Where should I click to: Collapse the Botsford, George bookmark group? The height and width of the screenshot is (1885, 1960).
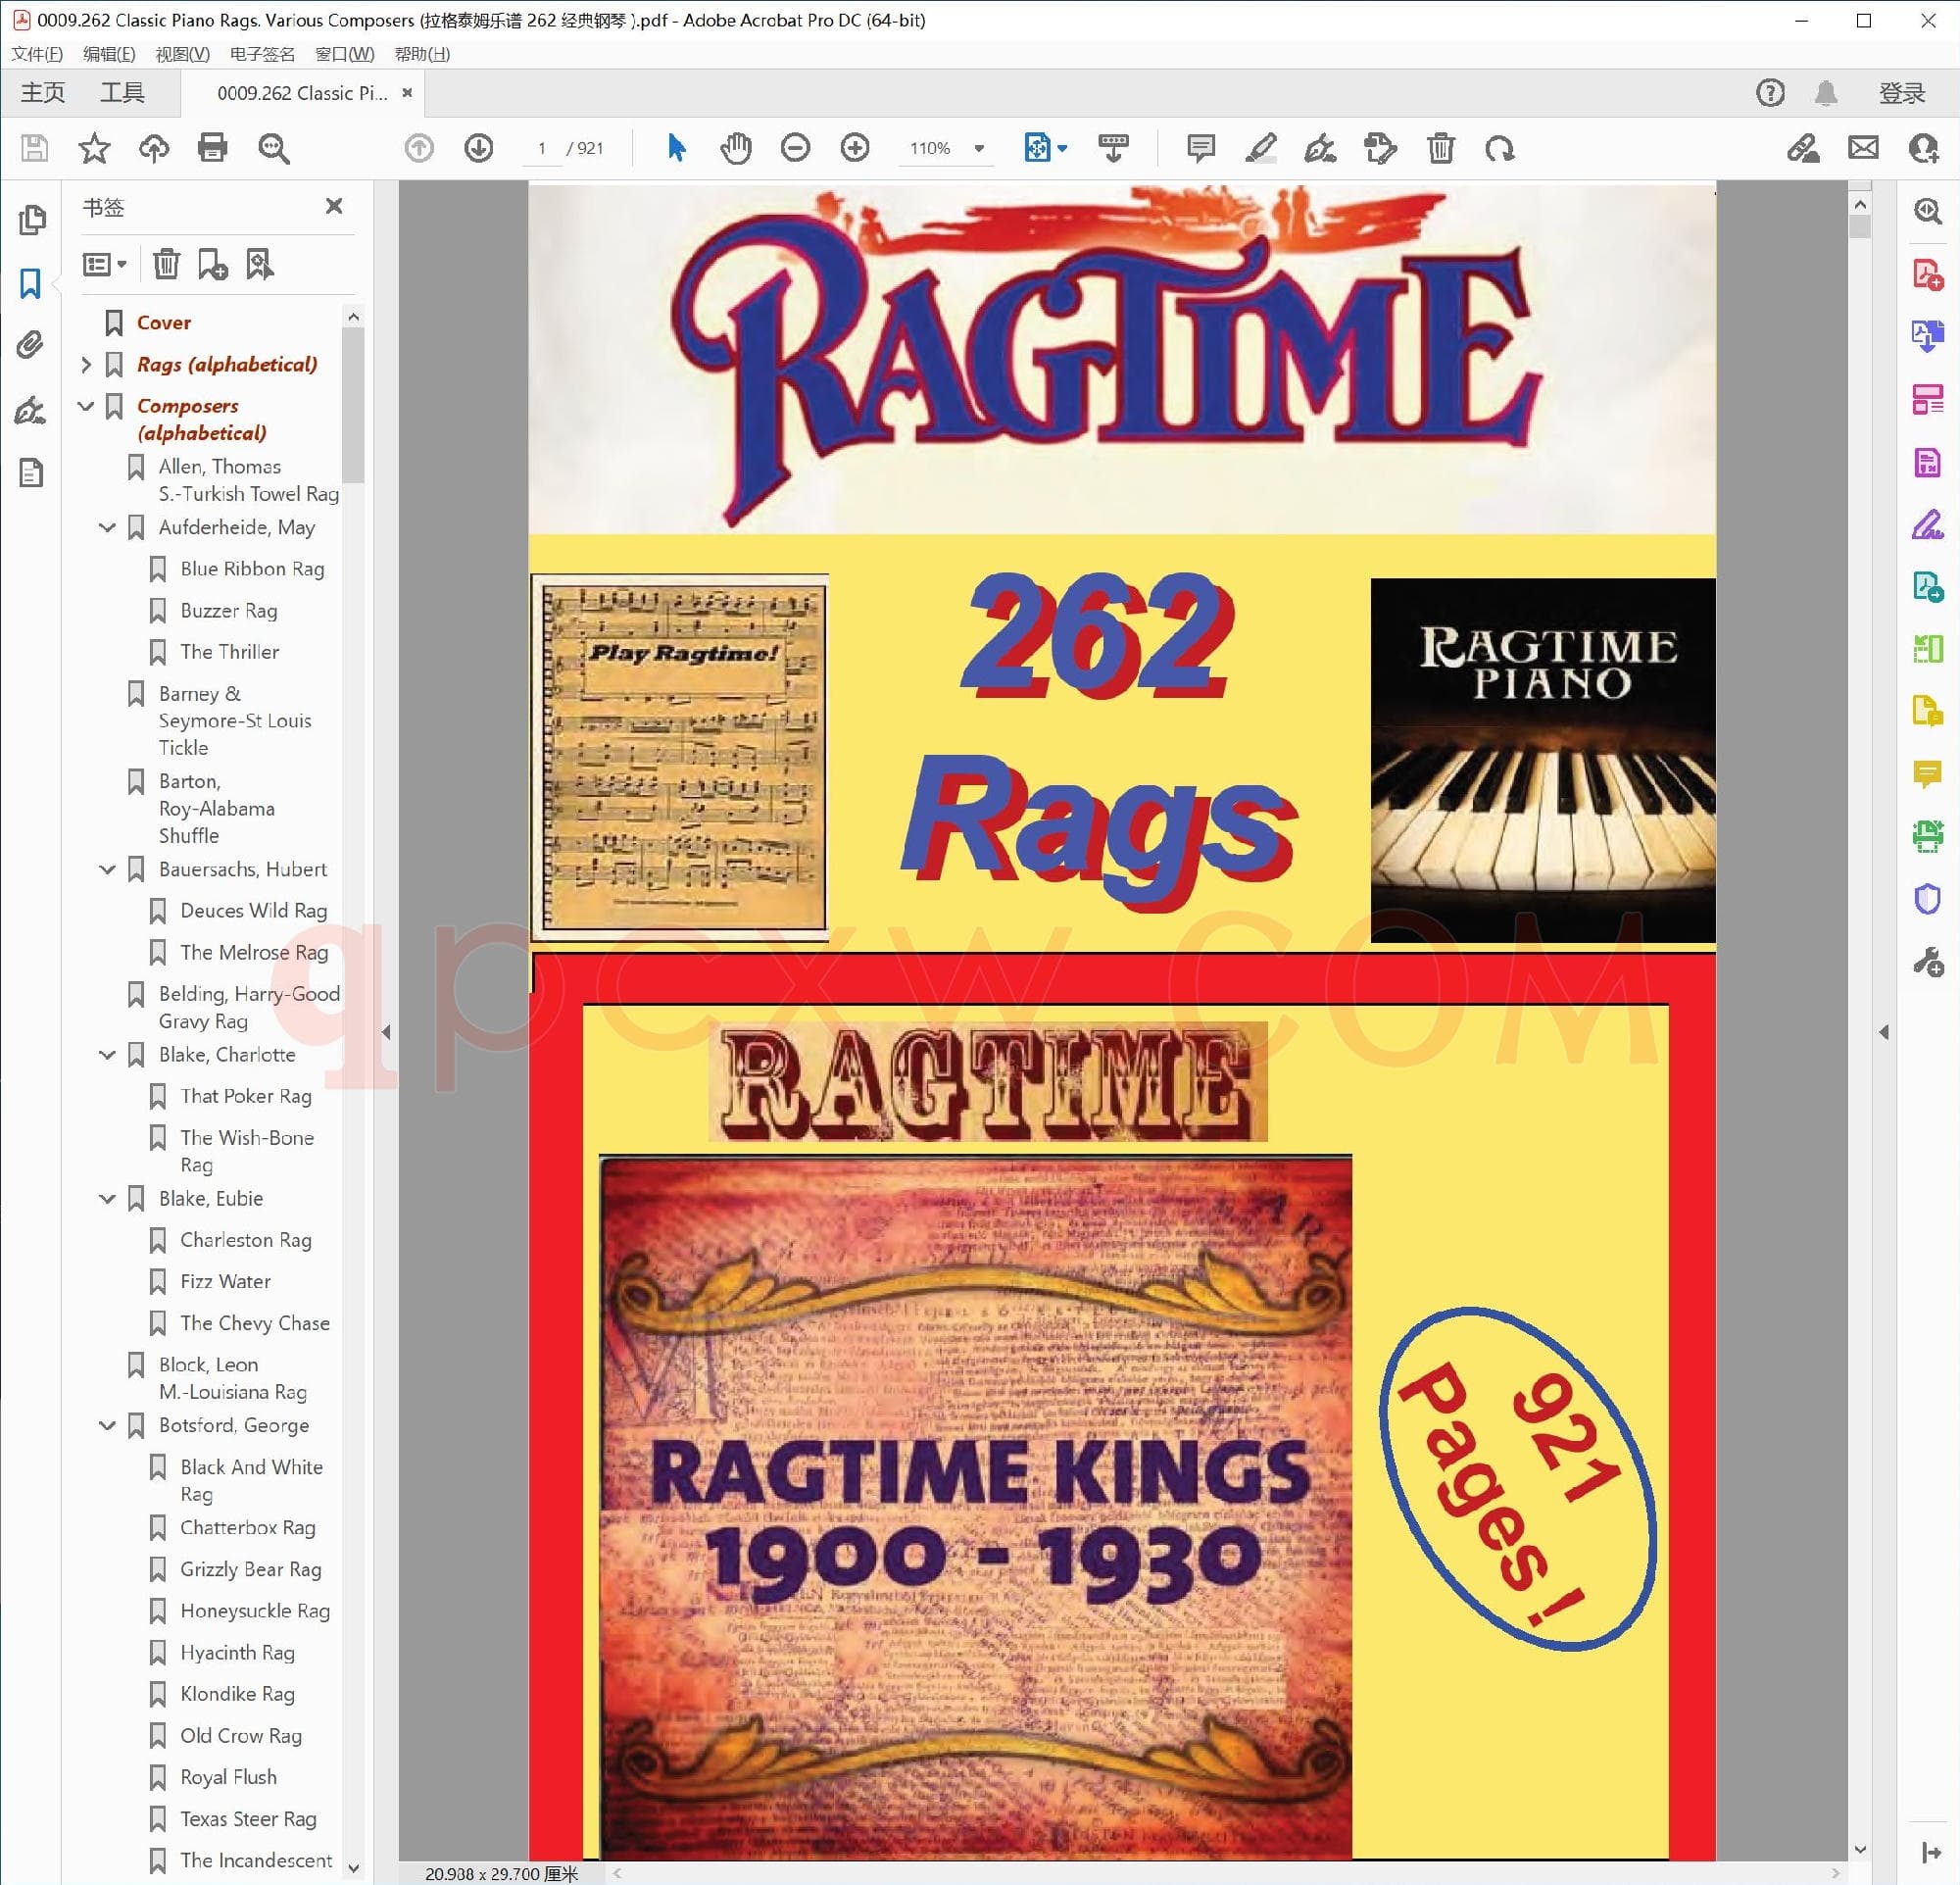[107, 1425]
